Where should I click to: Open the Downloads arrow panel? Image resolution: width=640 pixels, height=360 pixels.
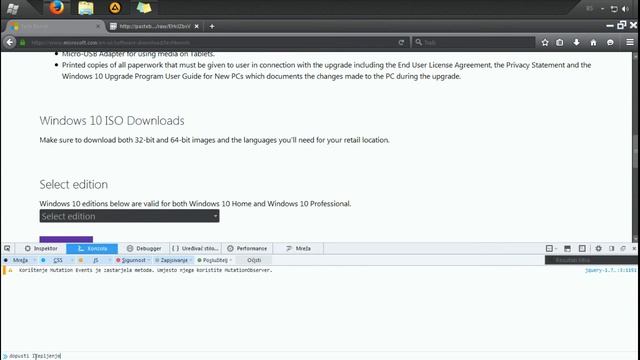click(576, 42)
